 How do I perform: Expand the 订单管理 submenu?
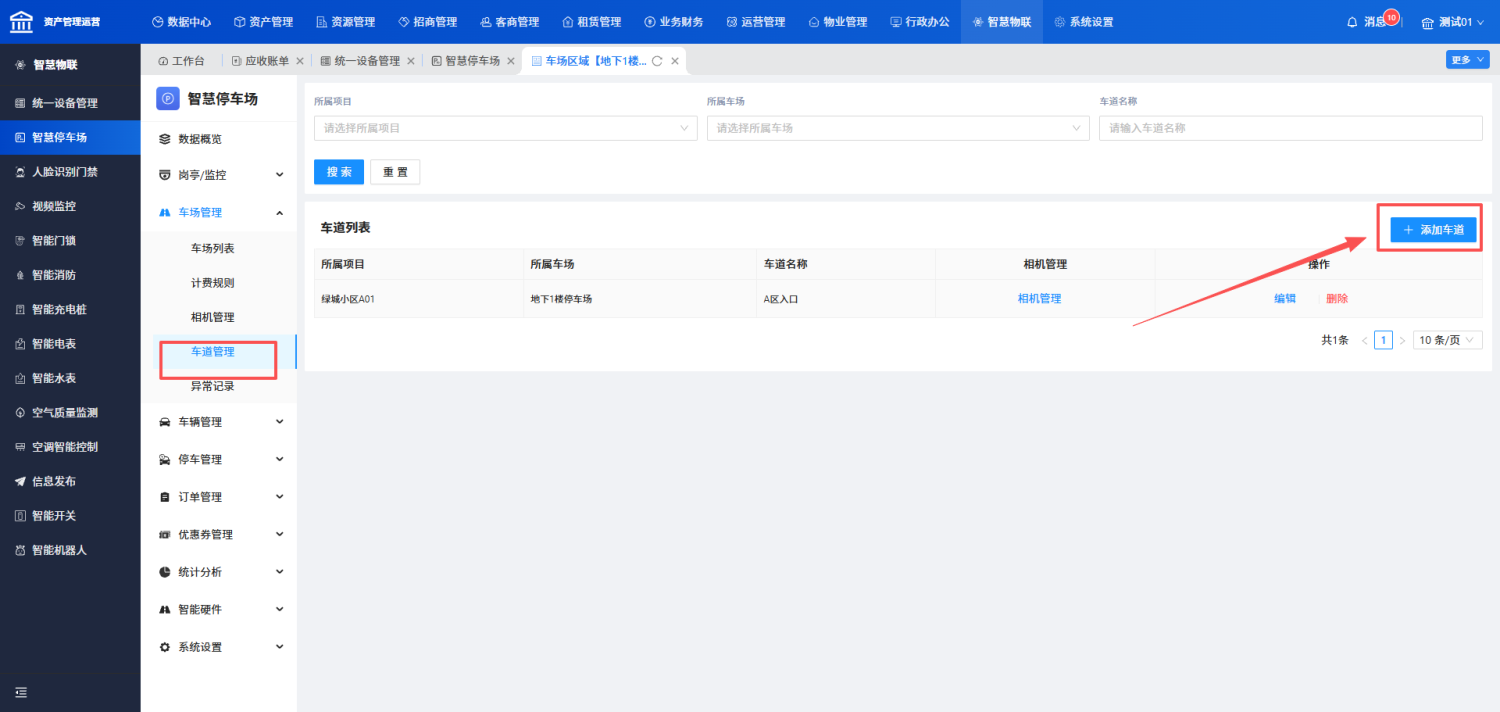219,497
